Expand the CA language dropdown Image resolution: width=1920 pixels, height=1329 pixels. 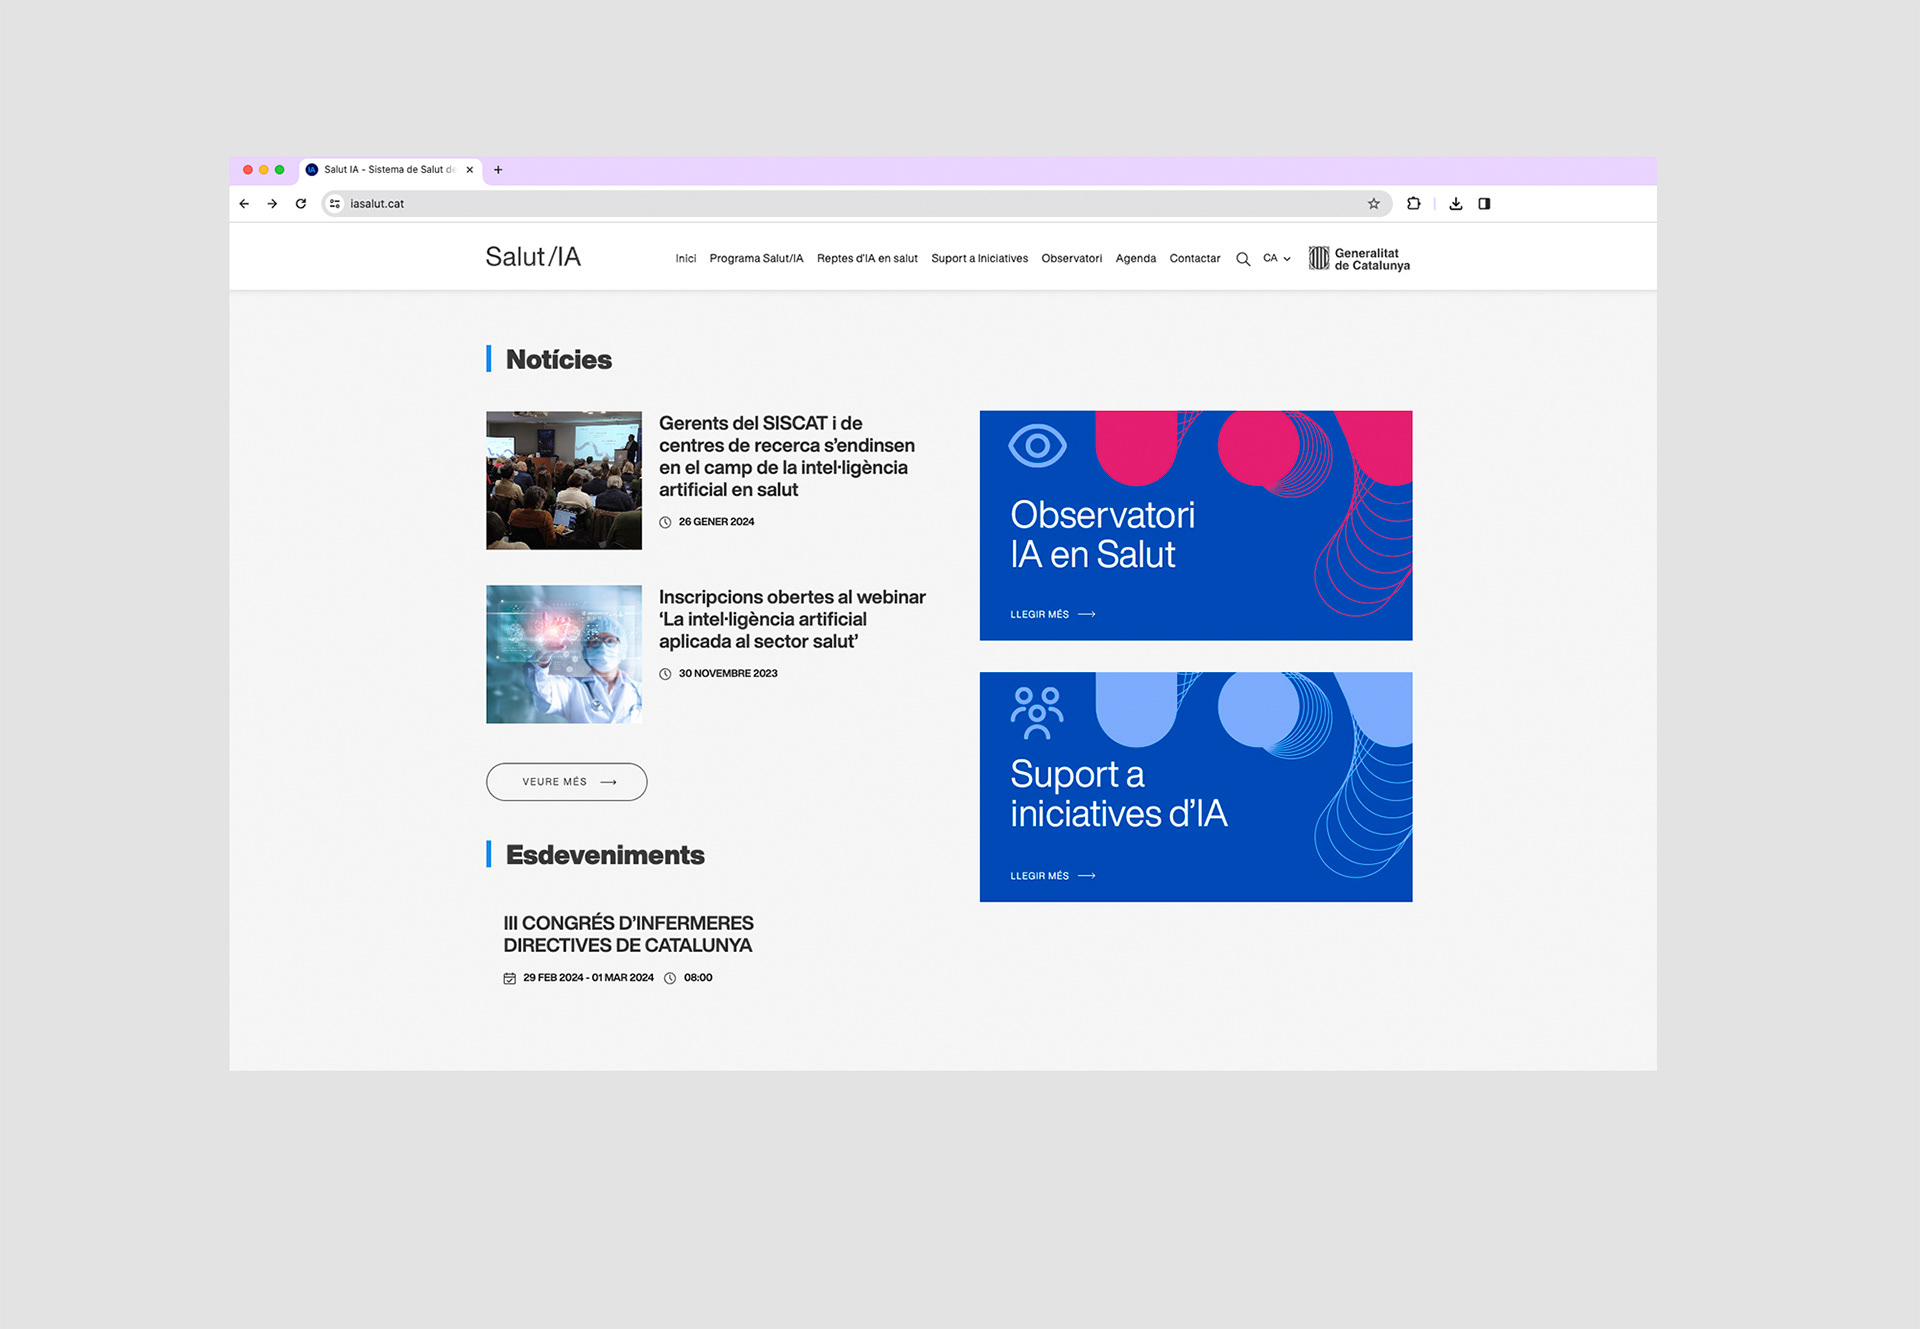click(1276, 259)
